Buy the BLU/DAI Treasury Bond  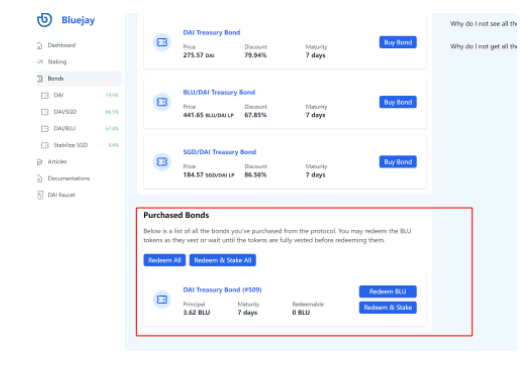click(398, 102)
